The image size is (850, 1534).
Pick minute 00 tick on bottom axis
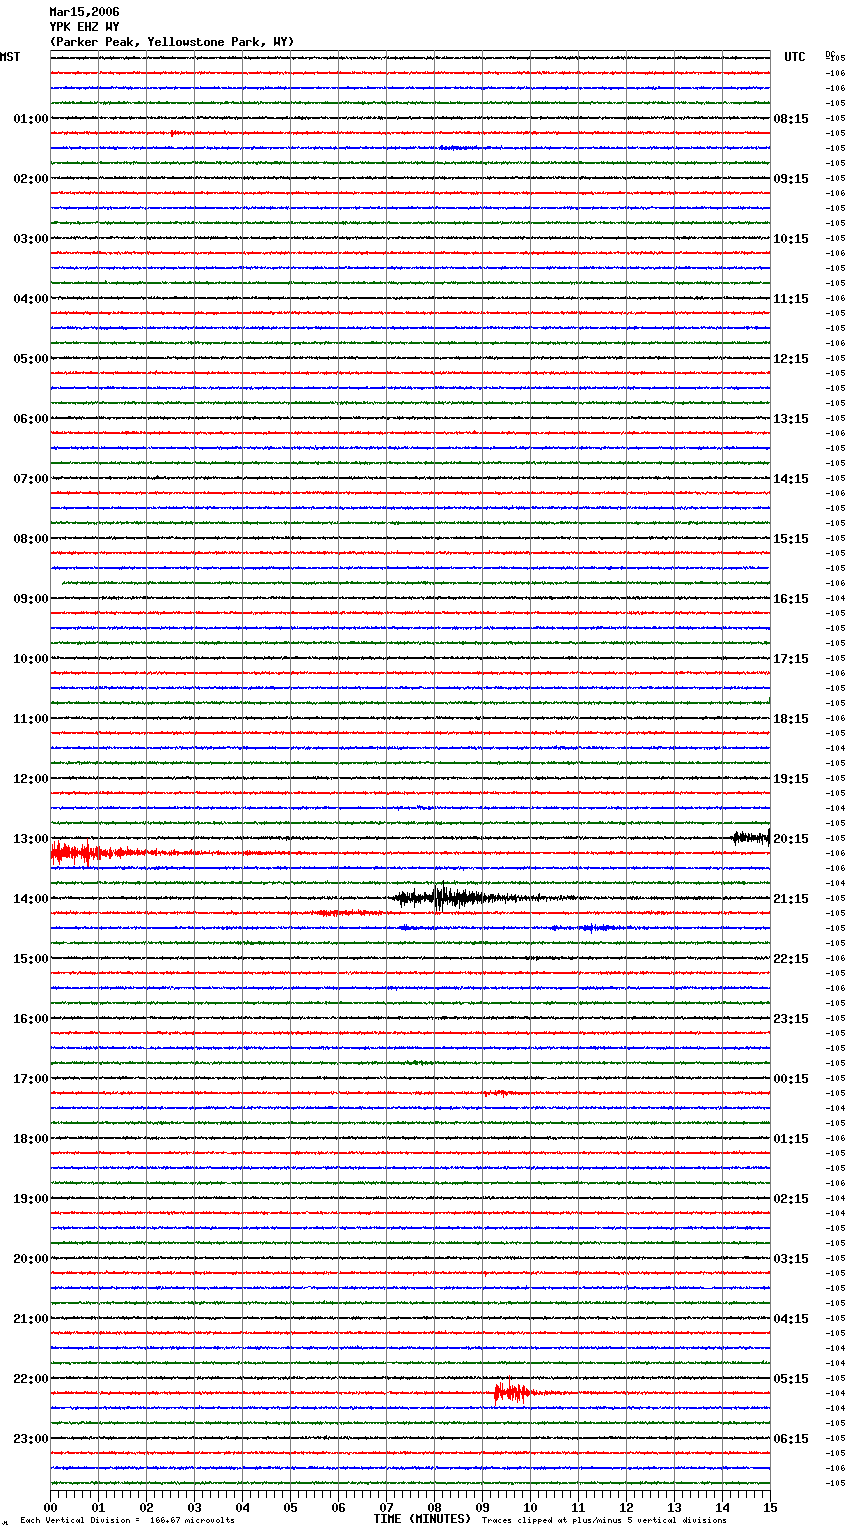tap(51, 1506)
